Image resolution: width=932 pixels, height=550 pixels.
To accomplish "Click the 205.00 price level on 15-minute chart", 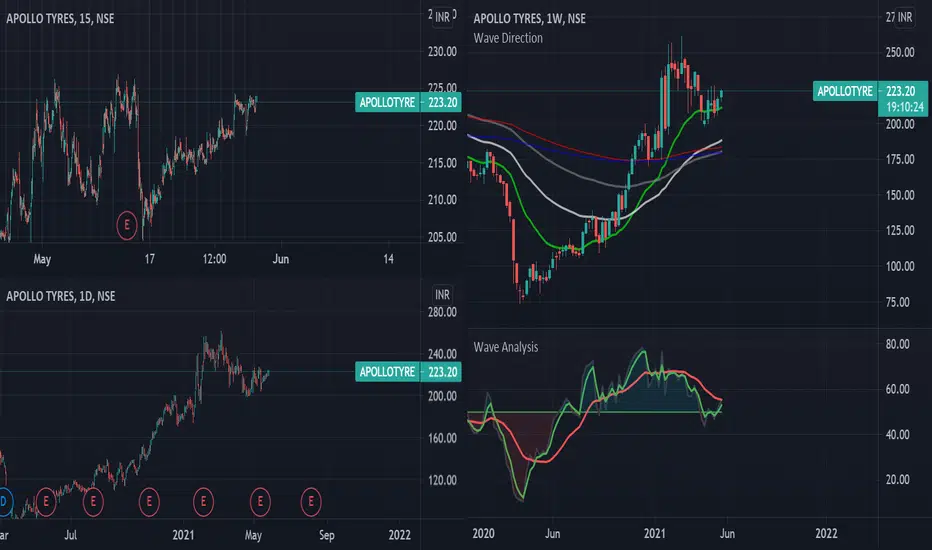I will click(x=442, y=237).
